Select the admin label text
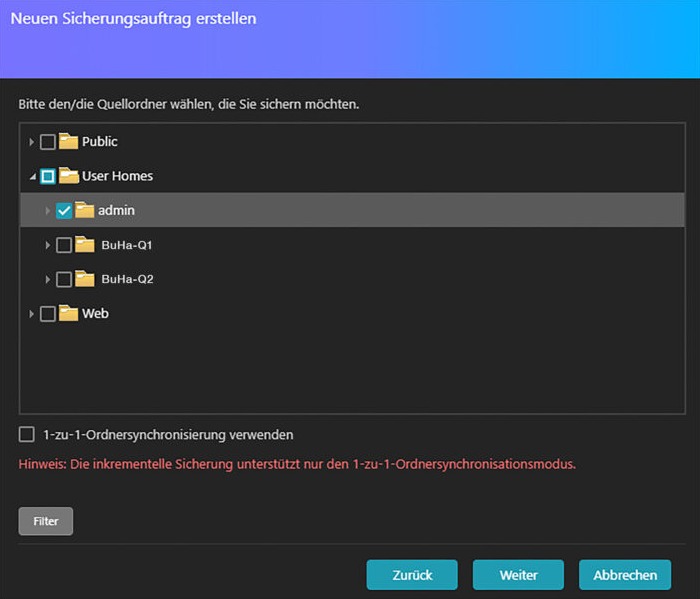This screenshot has width=700, height=599. pos(116,210)
